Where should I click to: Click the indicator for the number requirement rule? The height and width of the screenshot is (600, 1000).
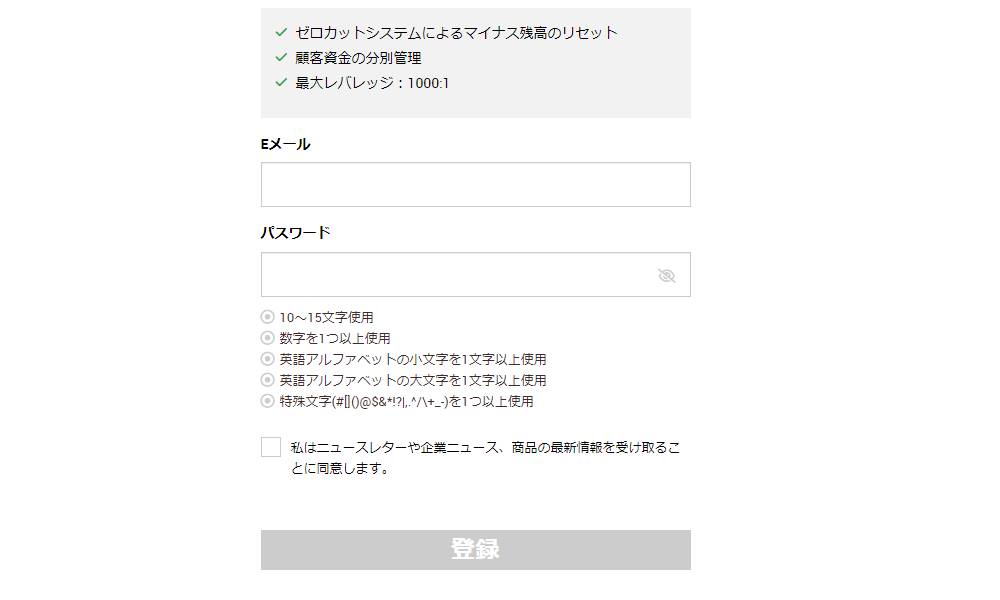click(267, 338)
